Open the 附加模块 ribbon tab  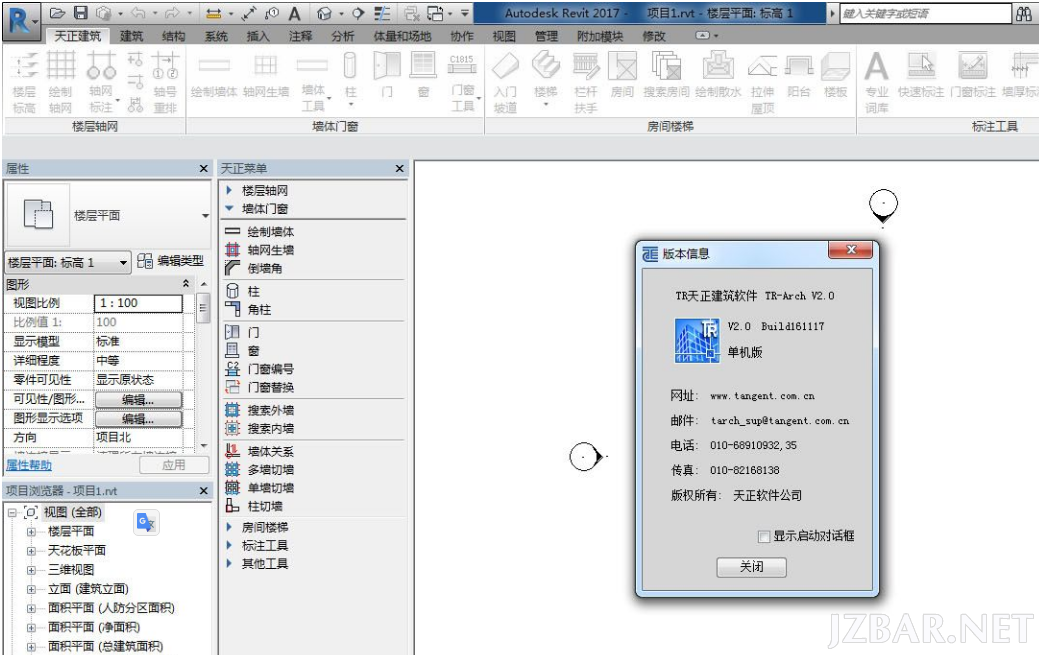point(600,36)
